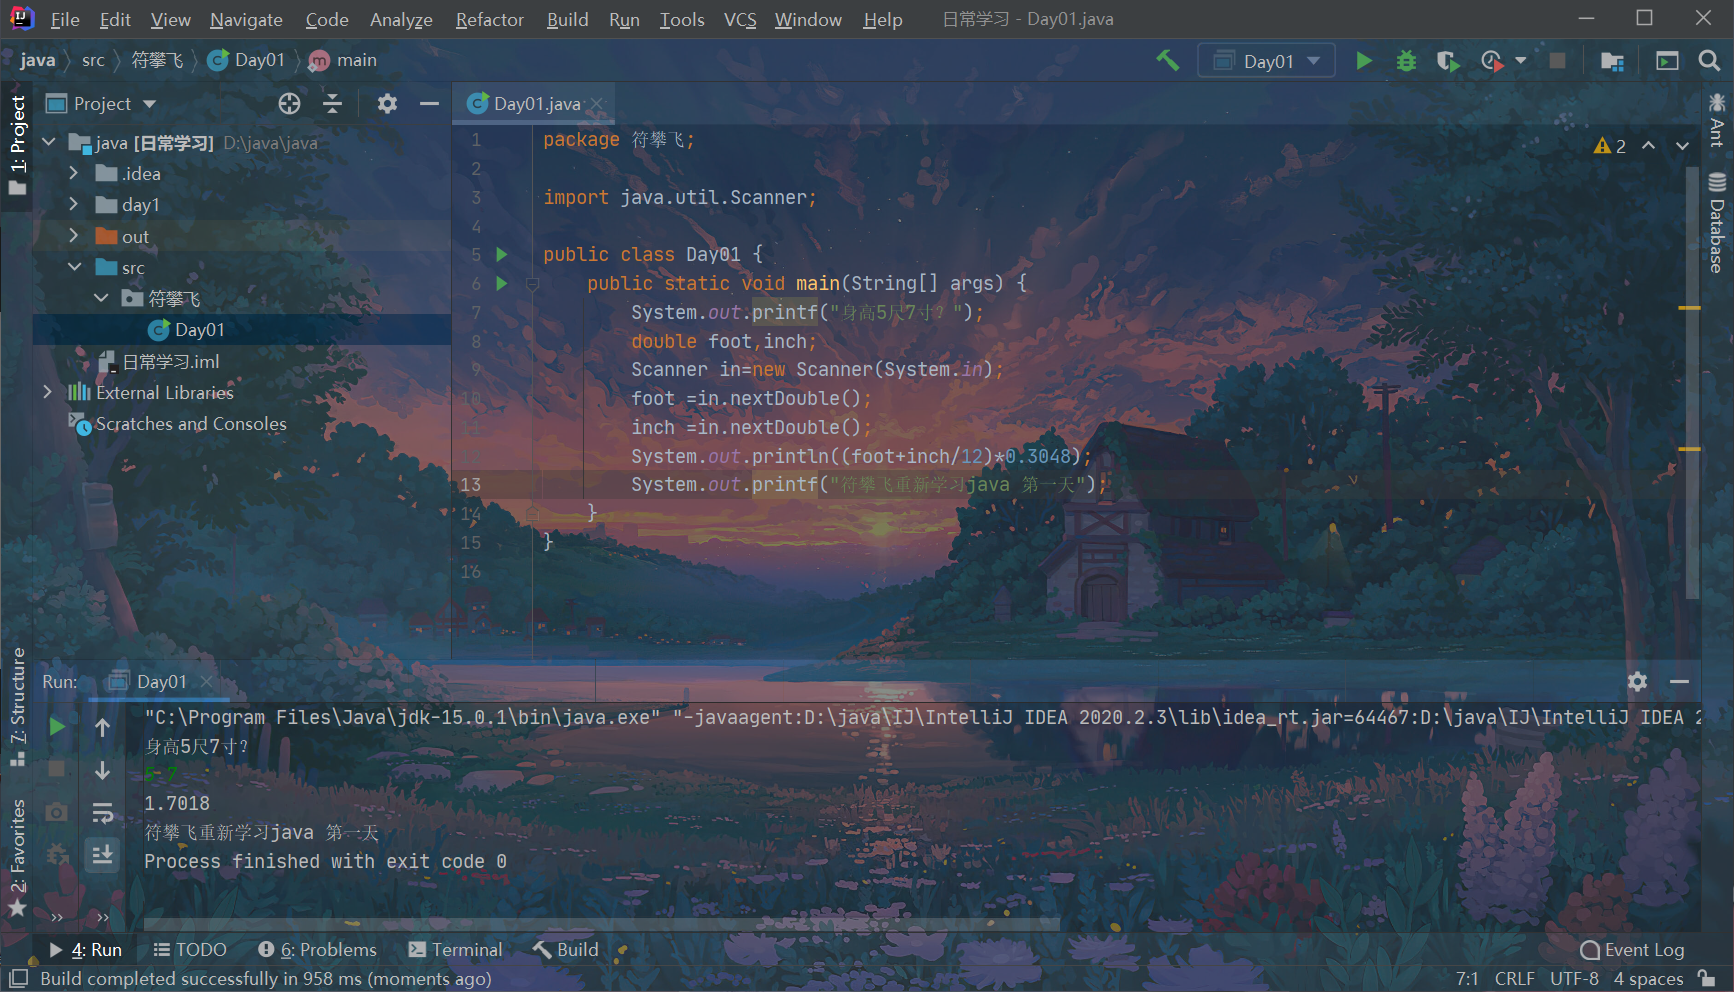Collapse all in Project panel

[x=333, y=103]
